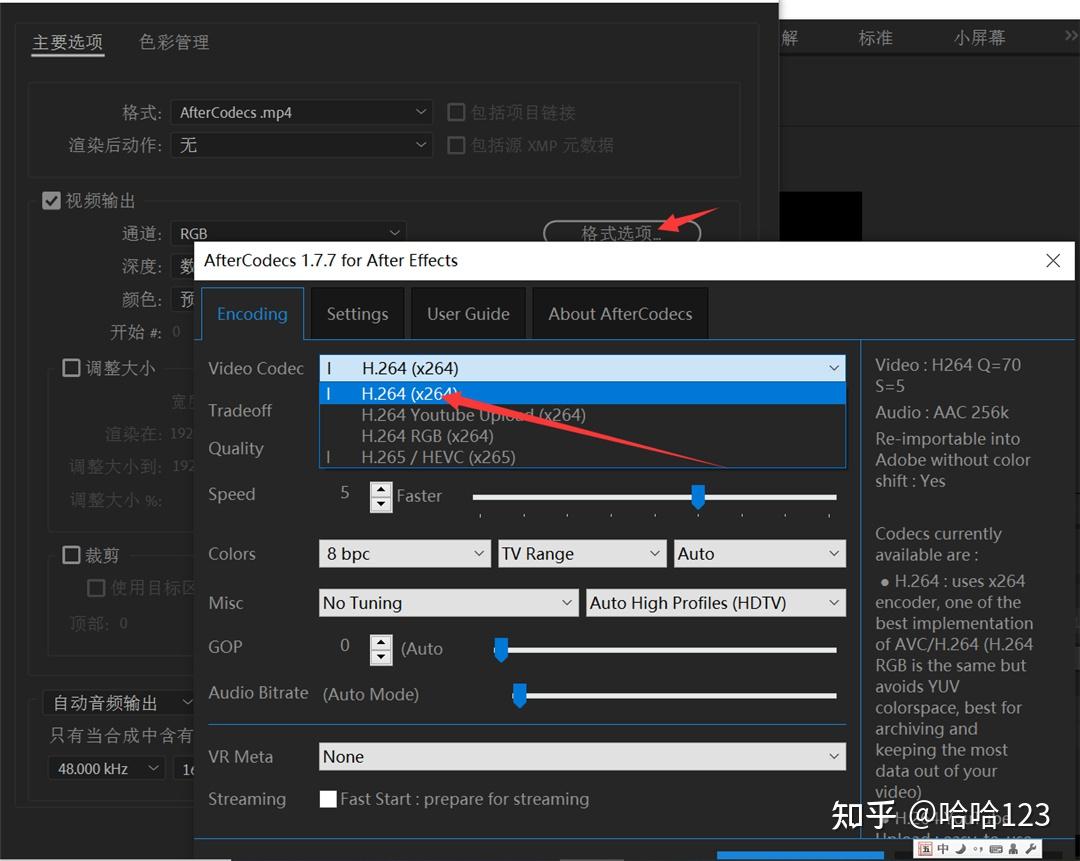
Task: Switch to the Encoding tab
Action: tap(252, 314)
